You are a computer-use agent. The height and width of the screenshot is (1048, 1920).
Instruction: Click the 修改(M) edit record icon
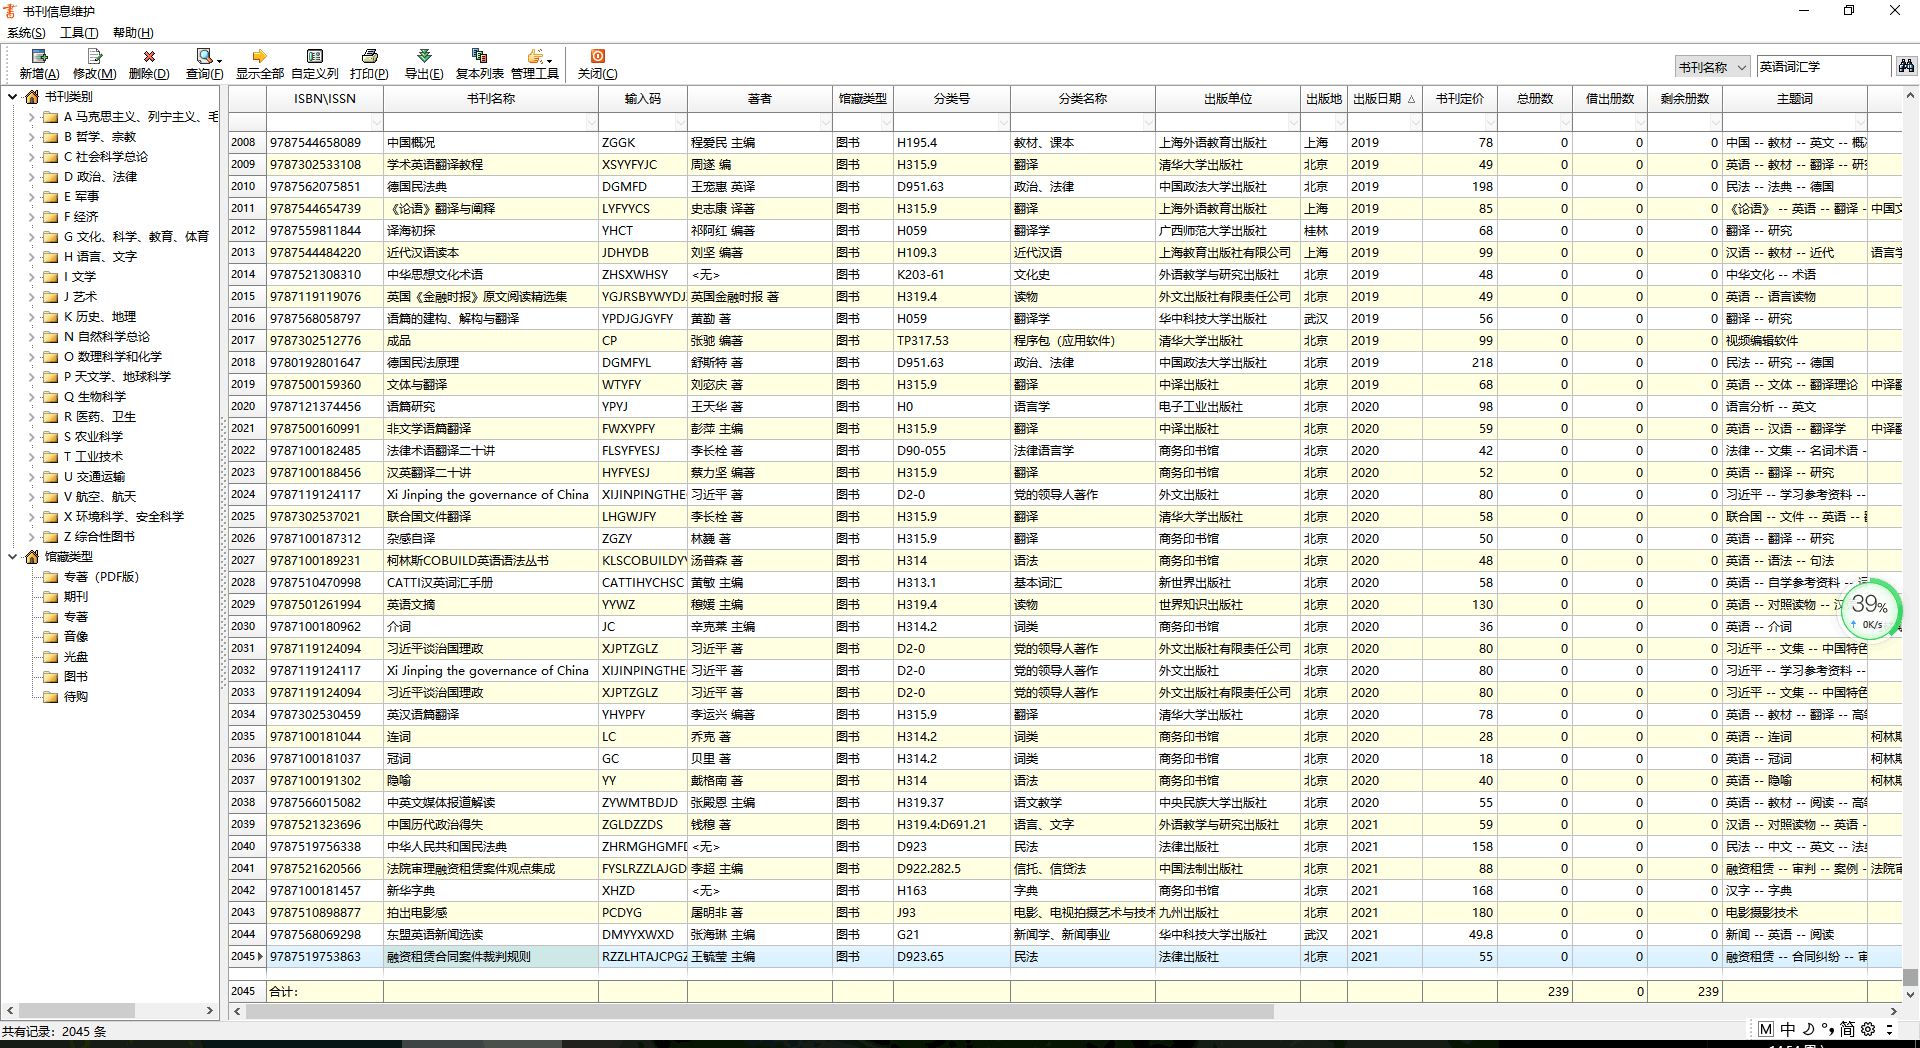[x=94, y=57]
